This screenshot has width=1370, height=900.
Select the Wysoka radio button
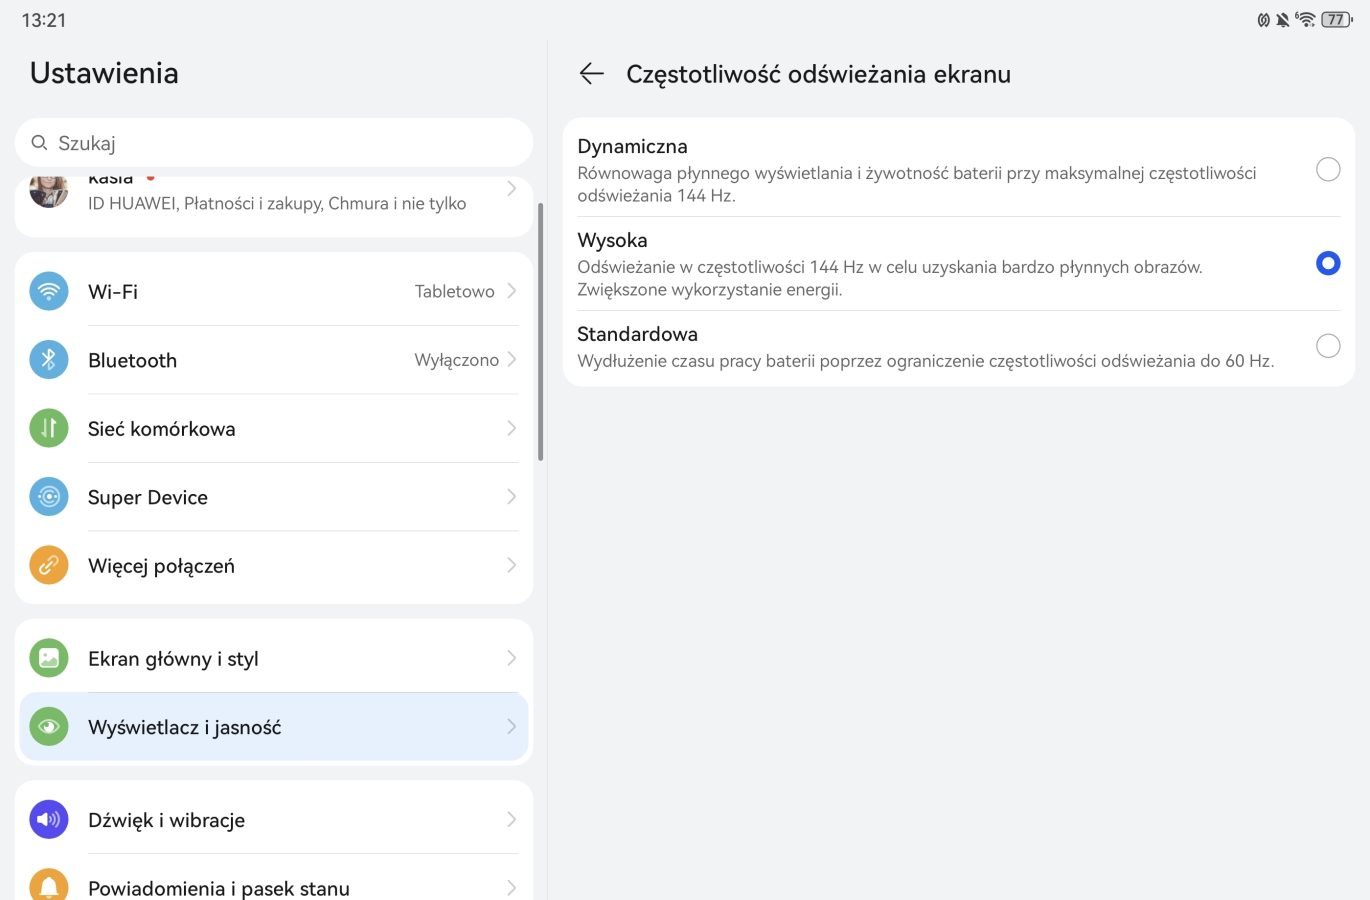tap(1328, 263)
